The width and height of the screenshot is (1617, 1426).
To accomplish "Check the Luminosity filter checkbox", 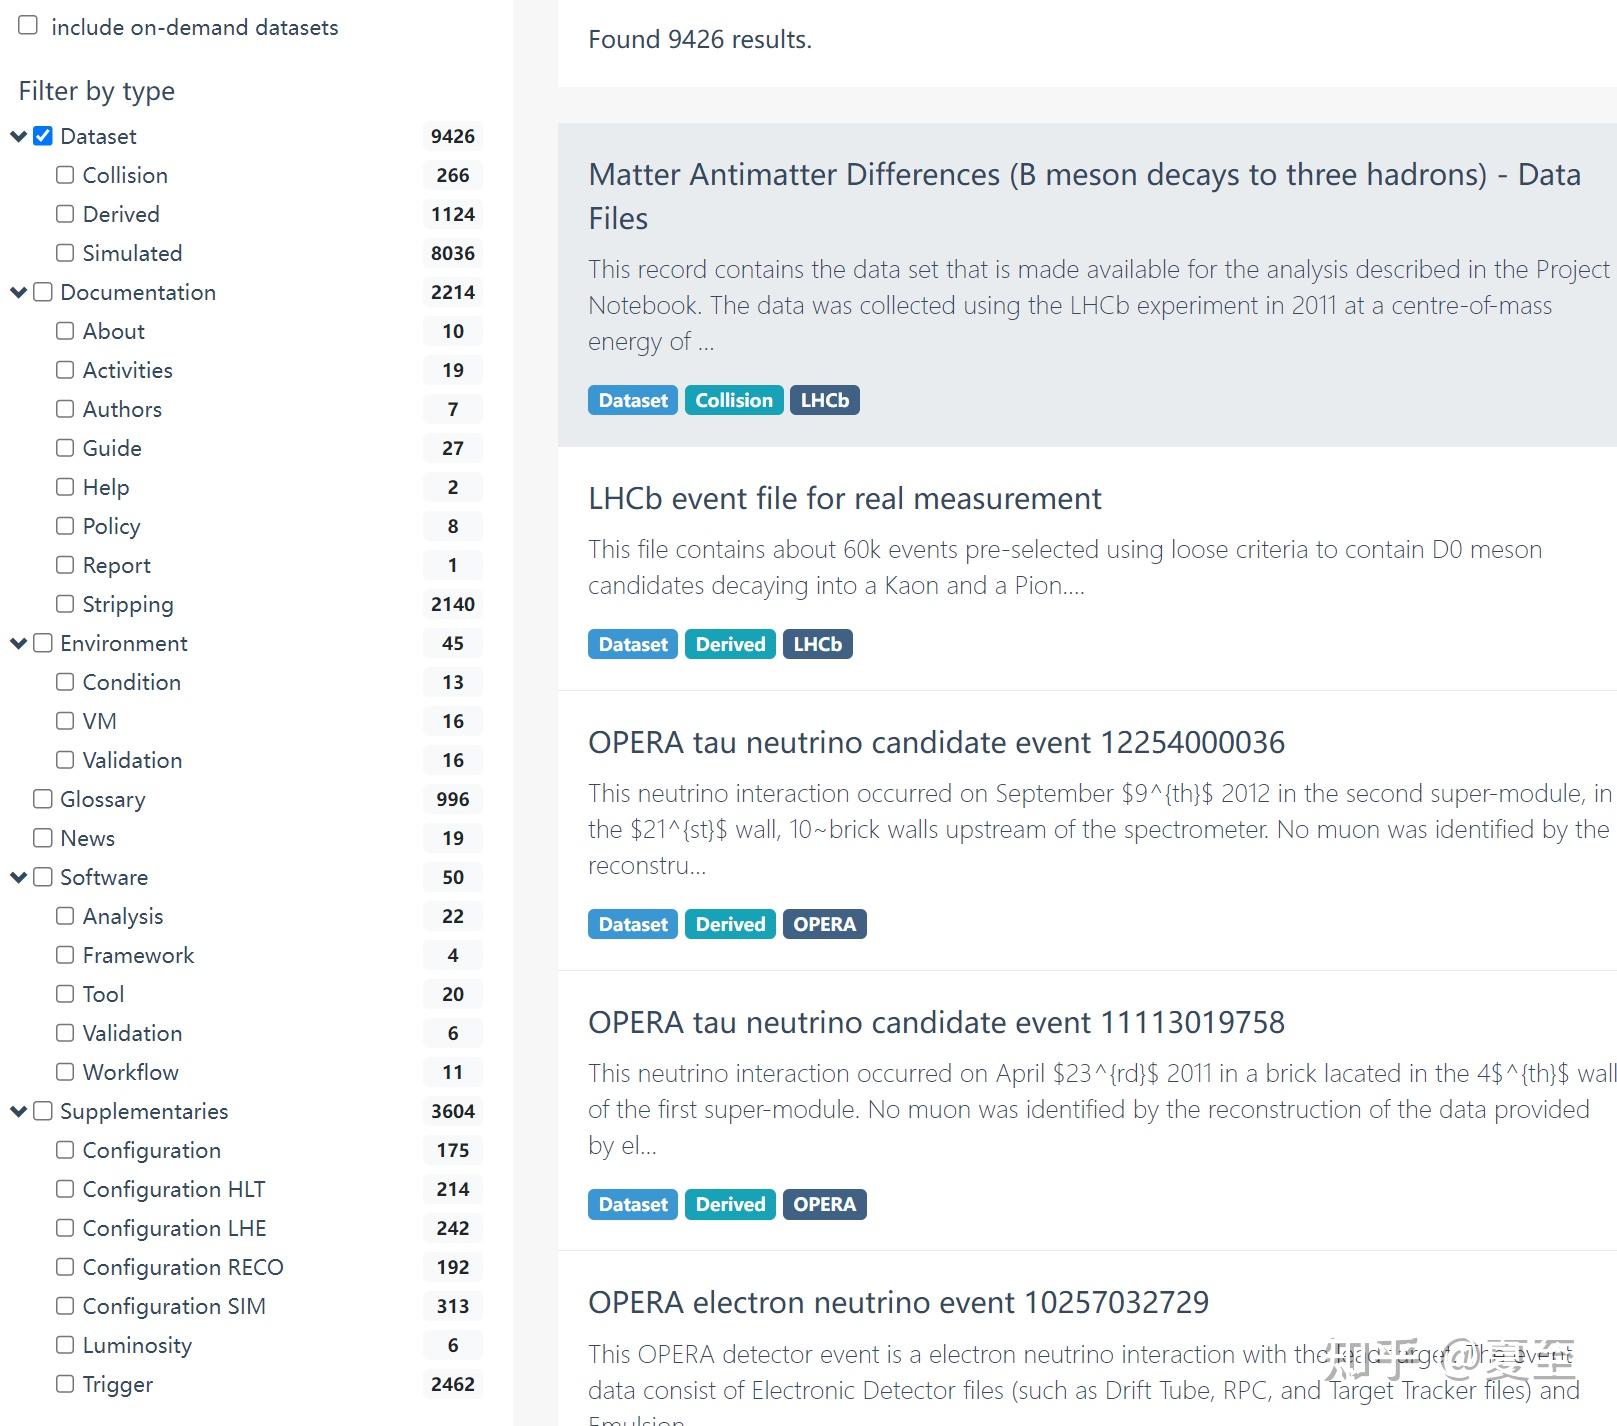I will 65,1345.
